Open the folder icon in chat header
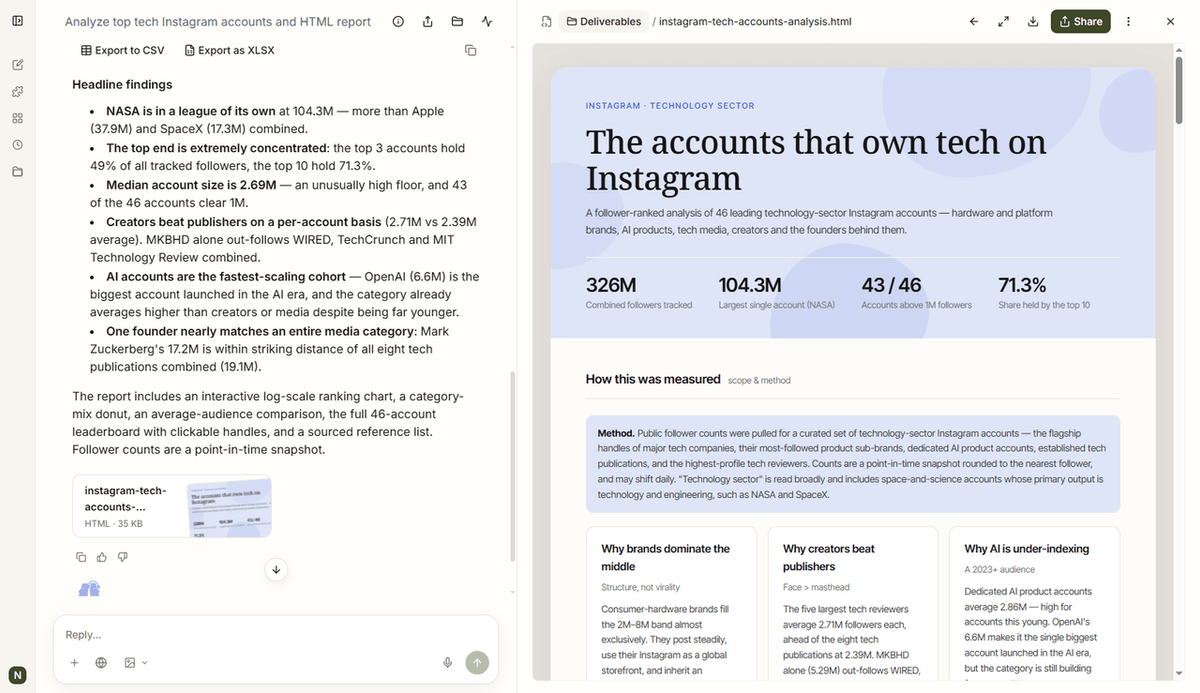Viewport: 1200px width, 693px height. (x=457, y=21)
